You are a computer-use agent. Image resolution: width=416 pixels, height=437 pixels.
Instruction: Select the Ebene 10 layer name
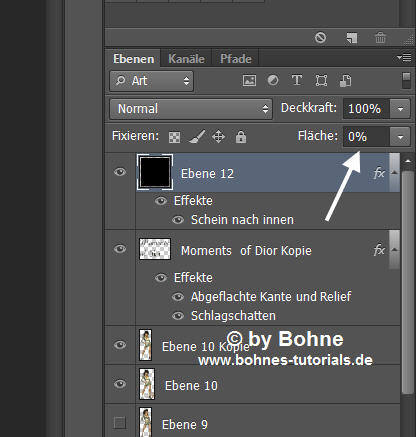[191, 386]
